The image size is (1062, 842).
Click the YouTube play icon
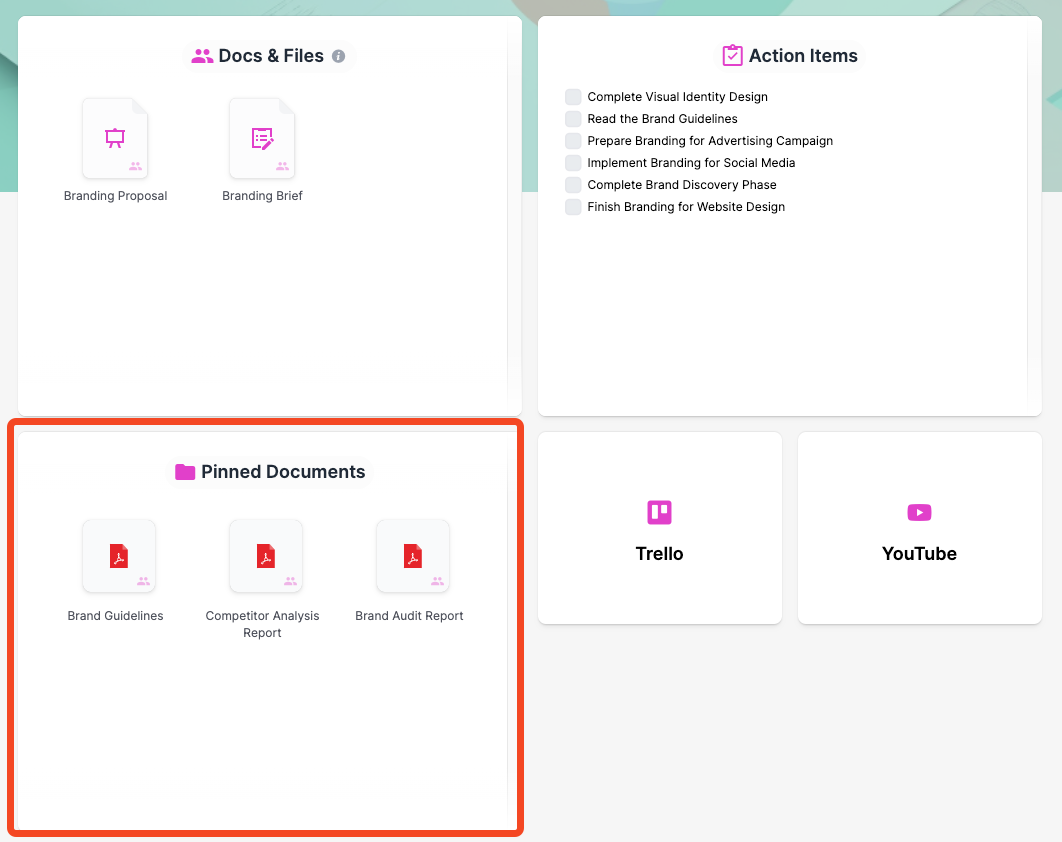pyautogui.click(x=919, y=512)
